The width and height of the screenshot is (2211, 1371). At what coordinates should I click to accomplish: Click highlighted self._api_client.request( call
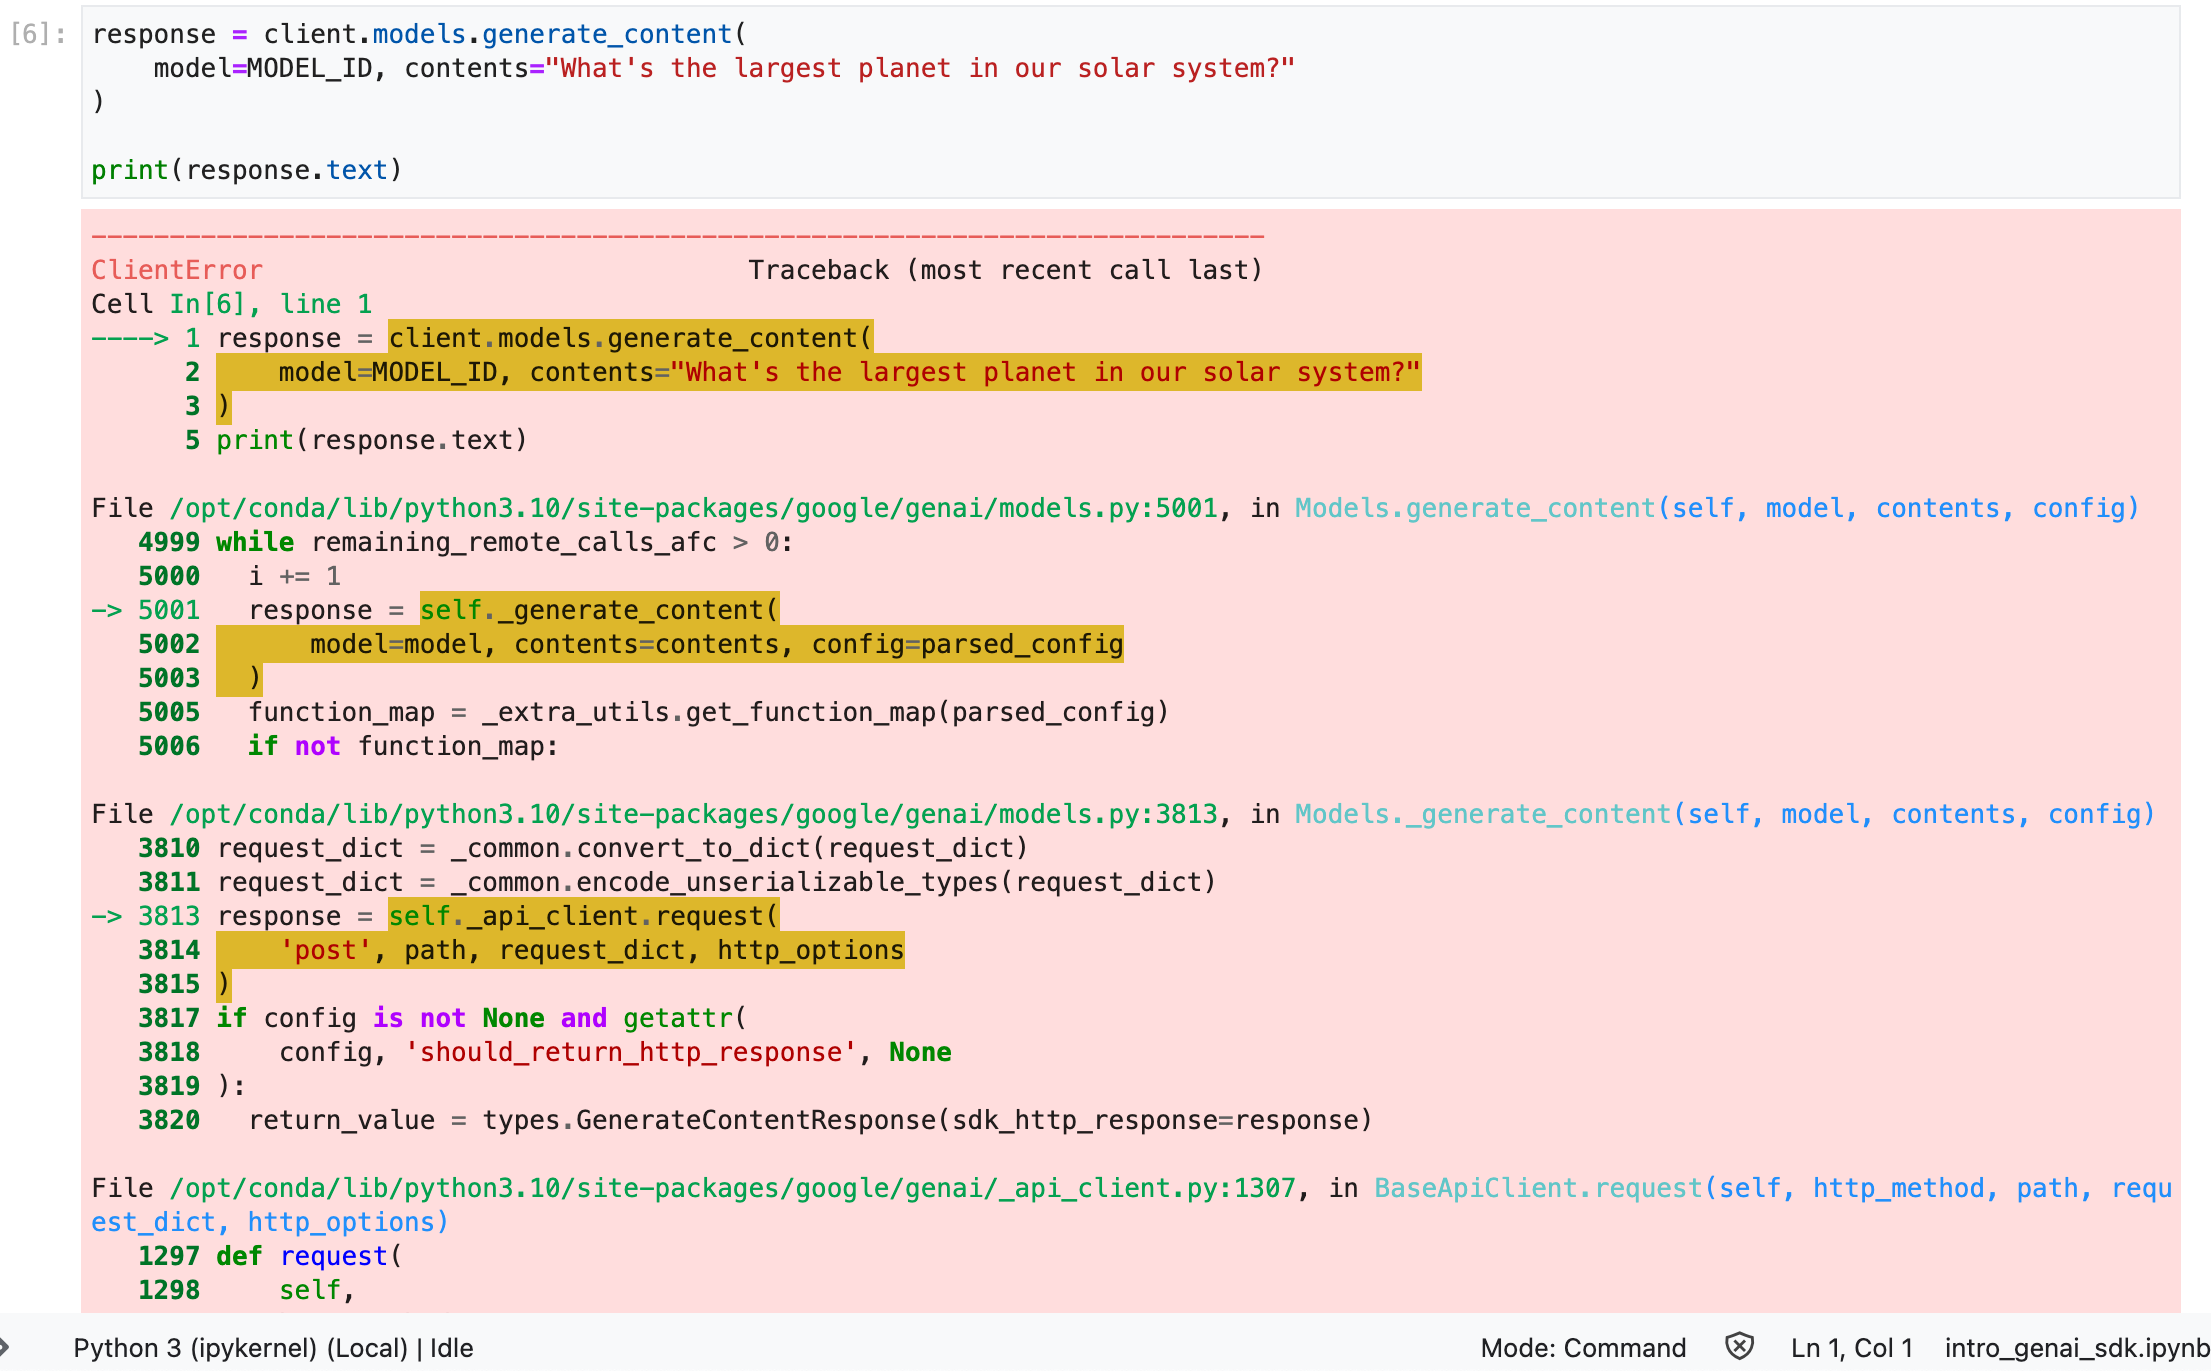point(582,916)
